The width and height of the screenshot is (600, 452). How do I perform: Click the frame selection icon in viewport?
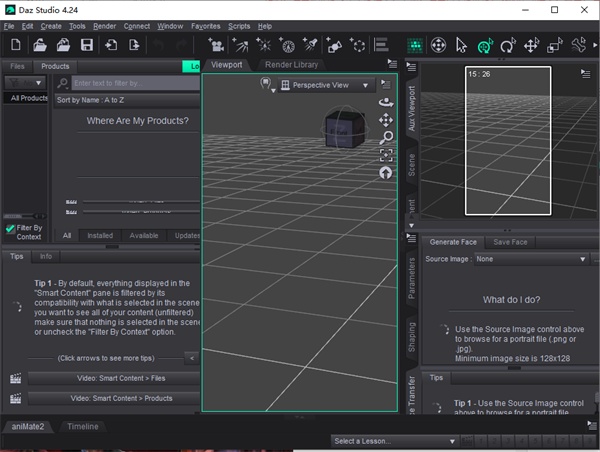pos(386,155)
